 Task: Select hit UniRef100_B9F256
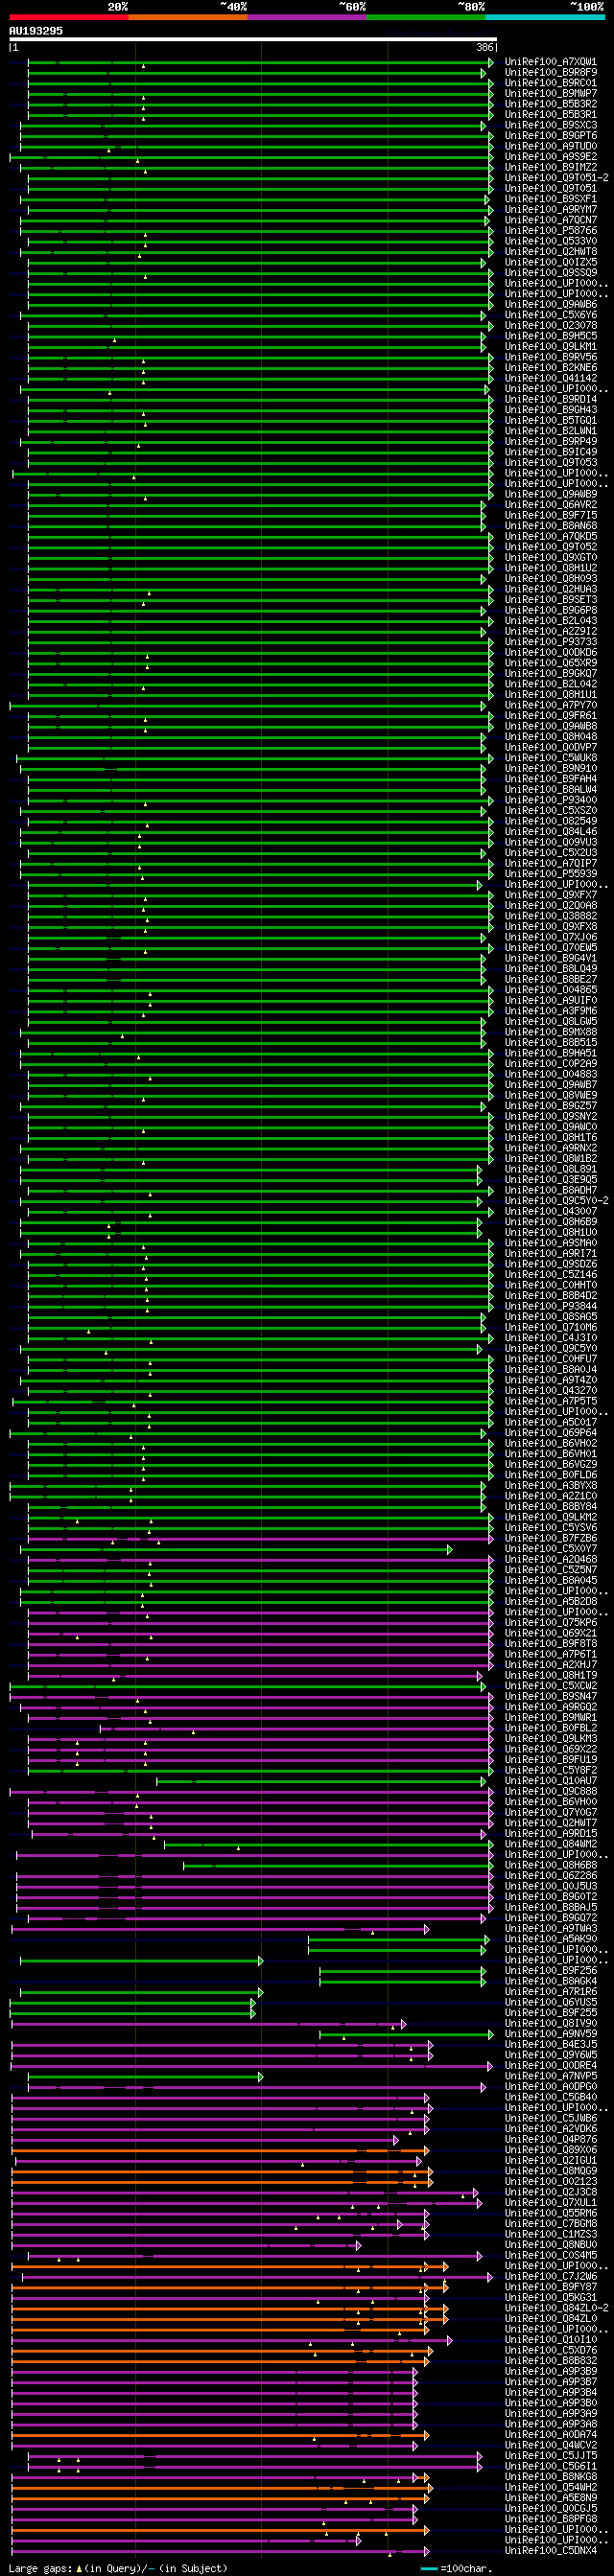[x=551, y=1971]
